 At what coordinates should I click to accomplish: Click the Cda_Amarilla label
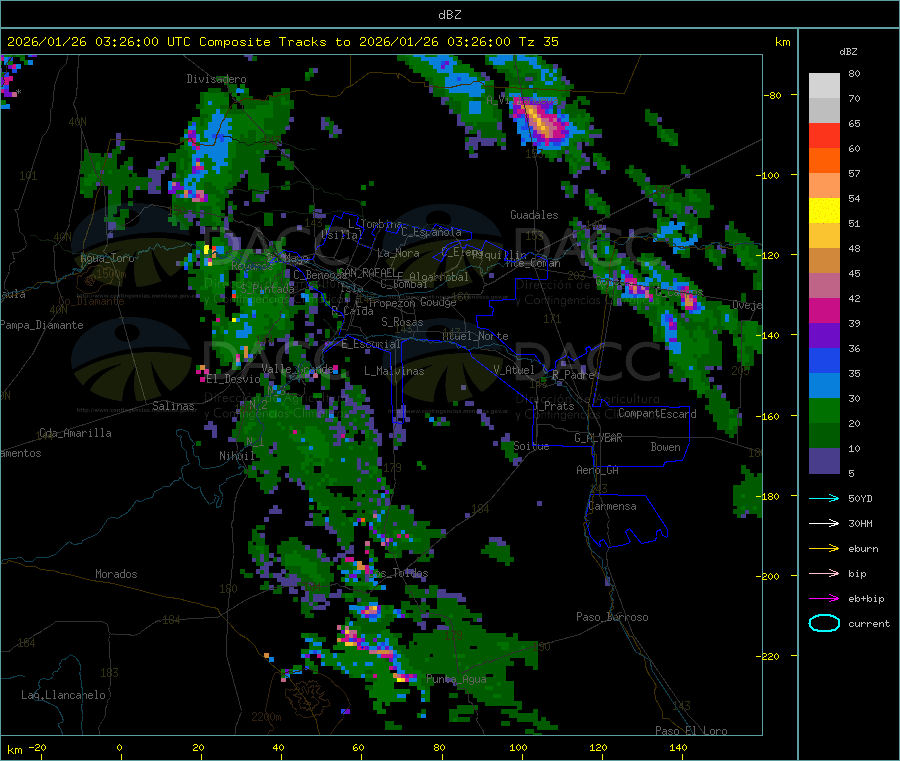coord(75,433)
